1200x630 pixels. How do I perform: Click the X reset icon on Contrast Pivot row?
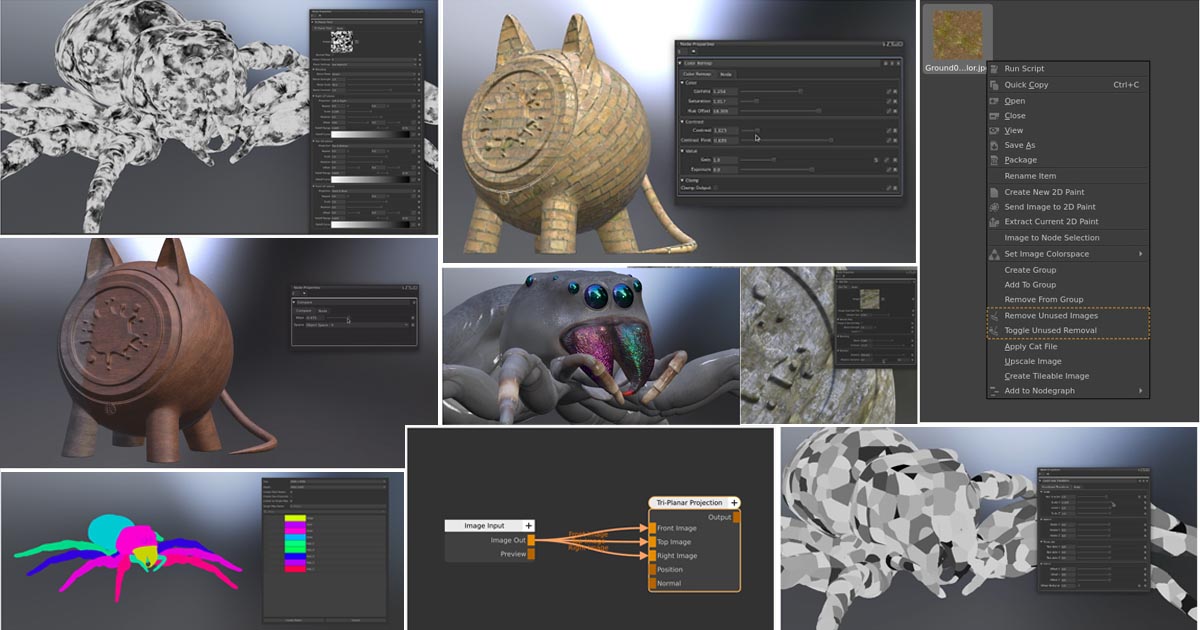[895, 140]
